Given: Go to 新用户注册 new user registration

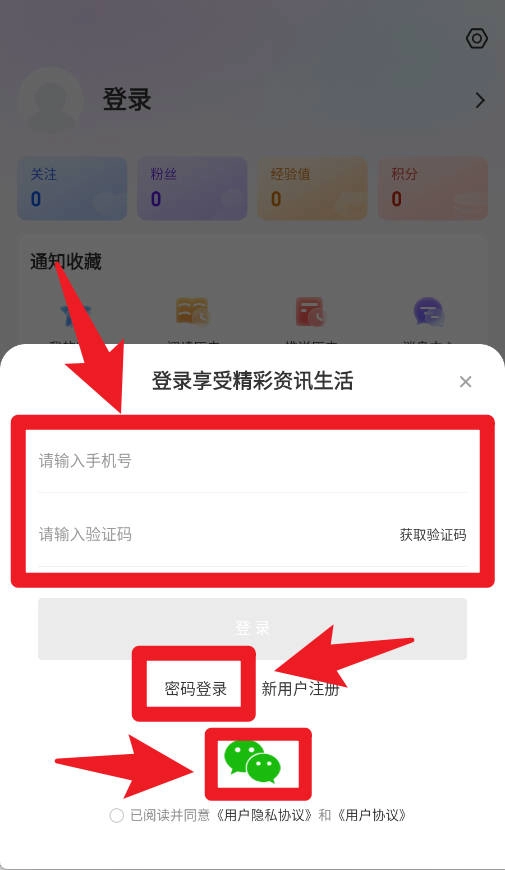Looking at the screenshot, I should (x=300, y=689).
